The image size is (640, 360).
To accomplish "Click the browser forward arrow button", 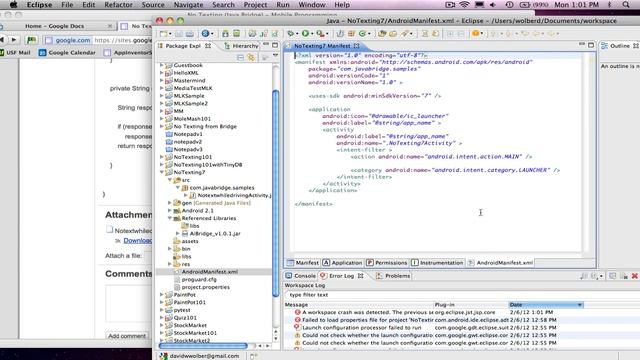I will tap(14, 40).
